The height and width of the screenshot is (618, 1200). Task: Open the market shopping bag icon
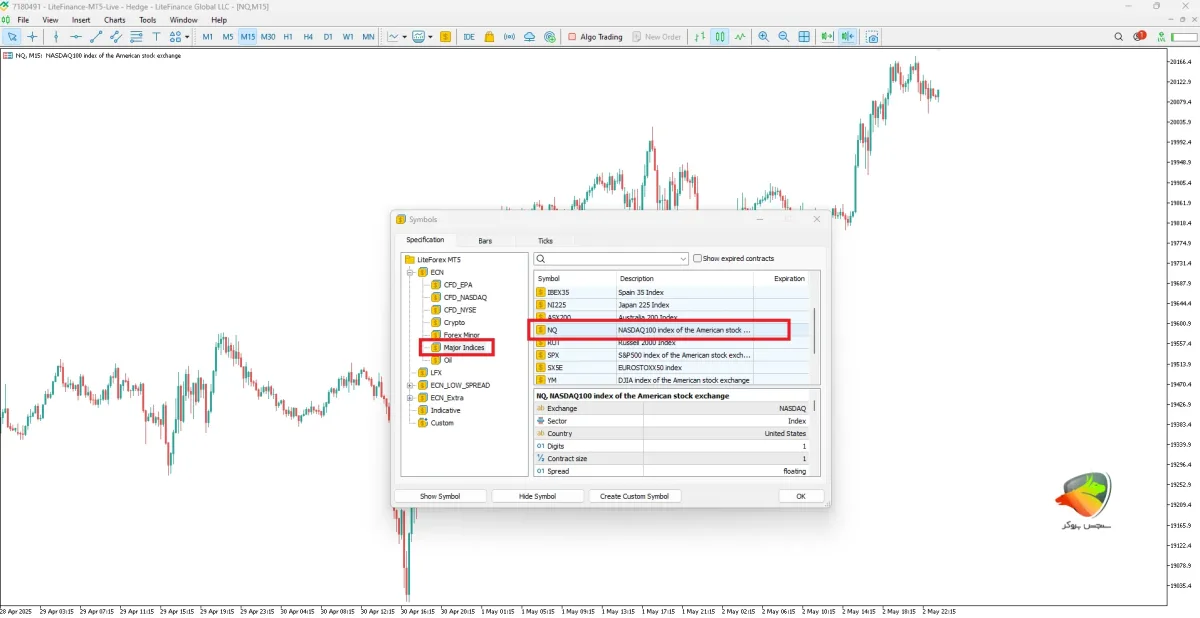tap(489, 37)
